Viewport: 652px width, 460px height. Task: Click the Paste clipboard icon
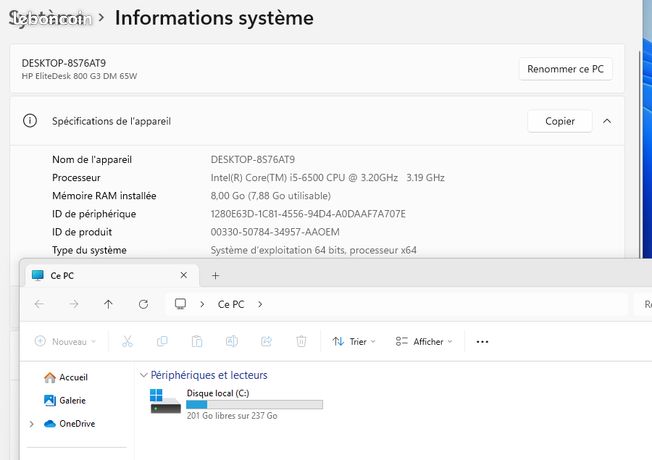click(197, 341)
